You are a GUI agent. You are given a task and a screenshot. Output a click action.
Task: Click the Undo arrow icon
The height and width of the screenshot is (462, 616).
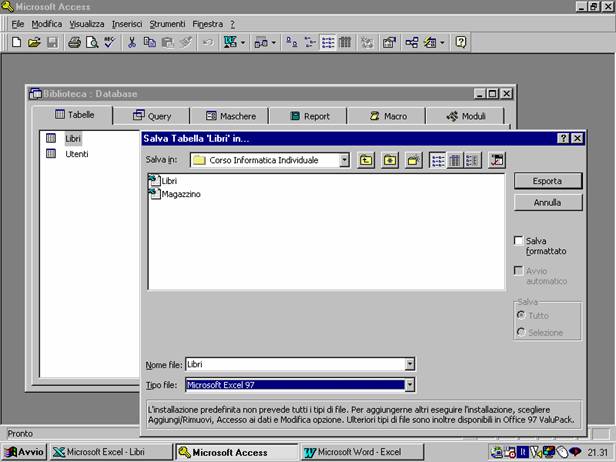point(208,42)
